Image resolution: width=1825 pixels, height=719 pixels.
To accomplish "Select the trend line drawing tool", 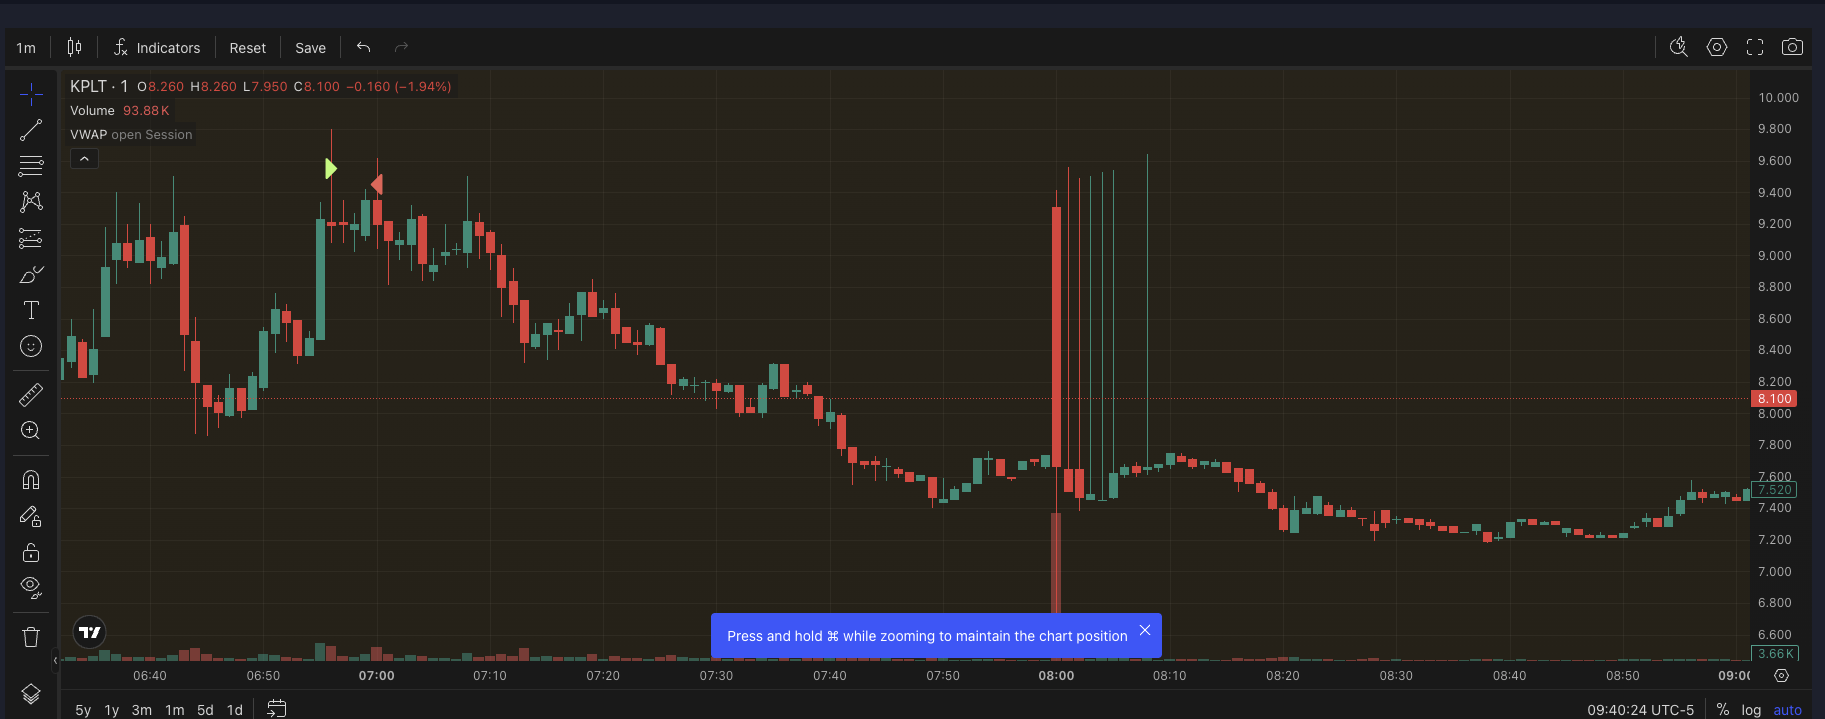I will point(31,130).
